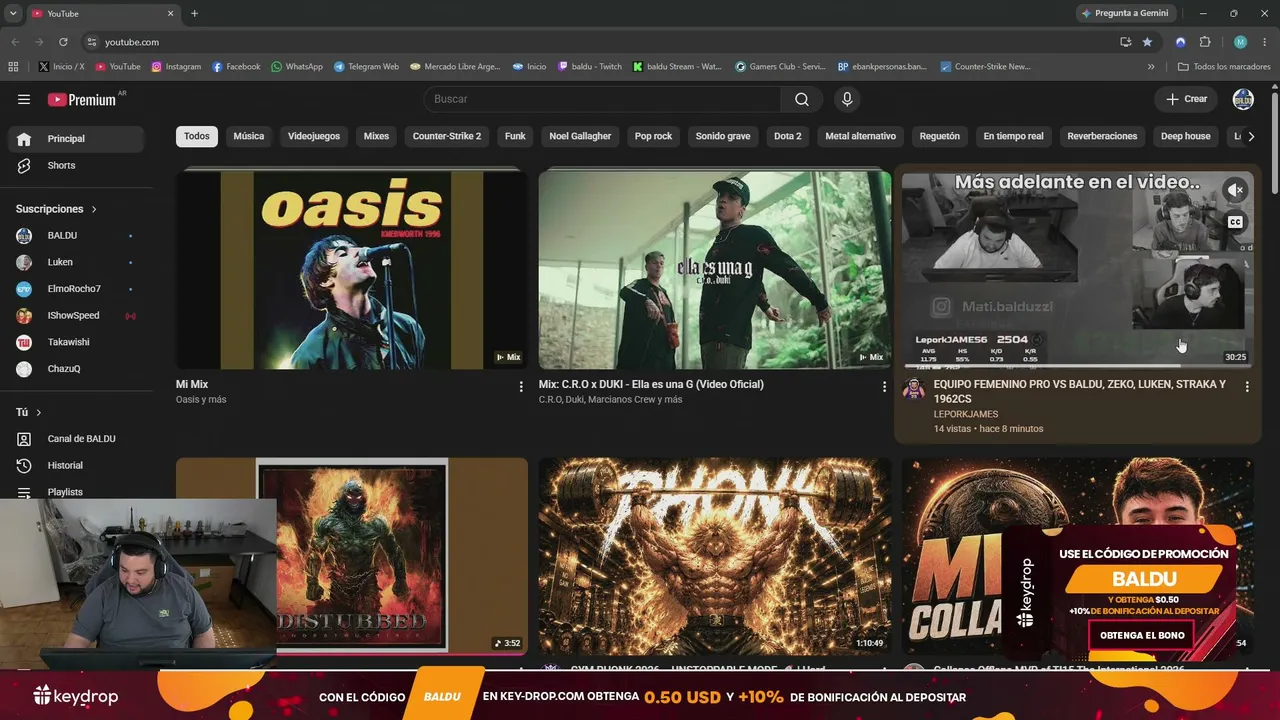Viewport: 1280px width, 720px height.
Task: Click the LEPORKJAMES channel avatar
Action: click(x=914, y=389)
